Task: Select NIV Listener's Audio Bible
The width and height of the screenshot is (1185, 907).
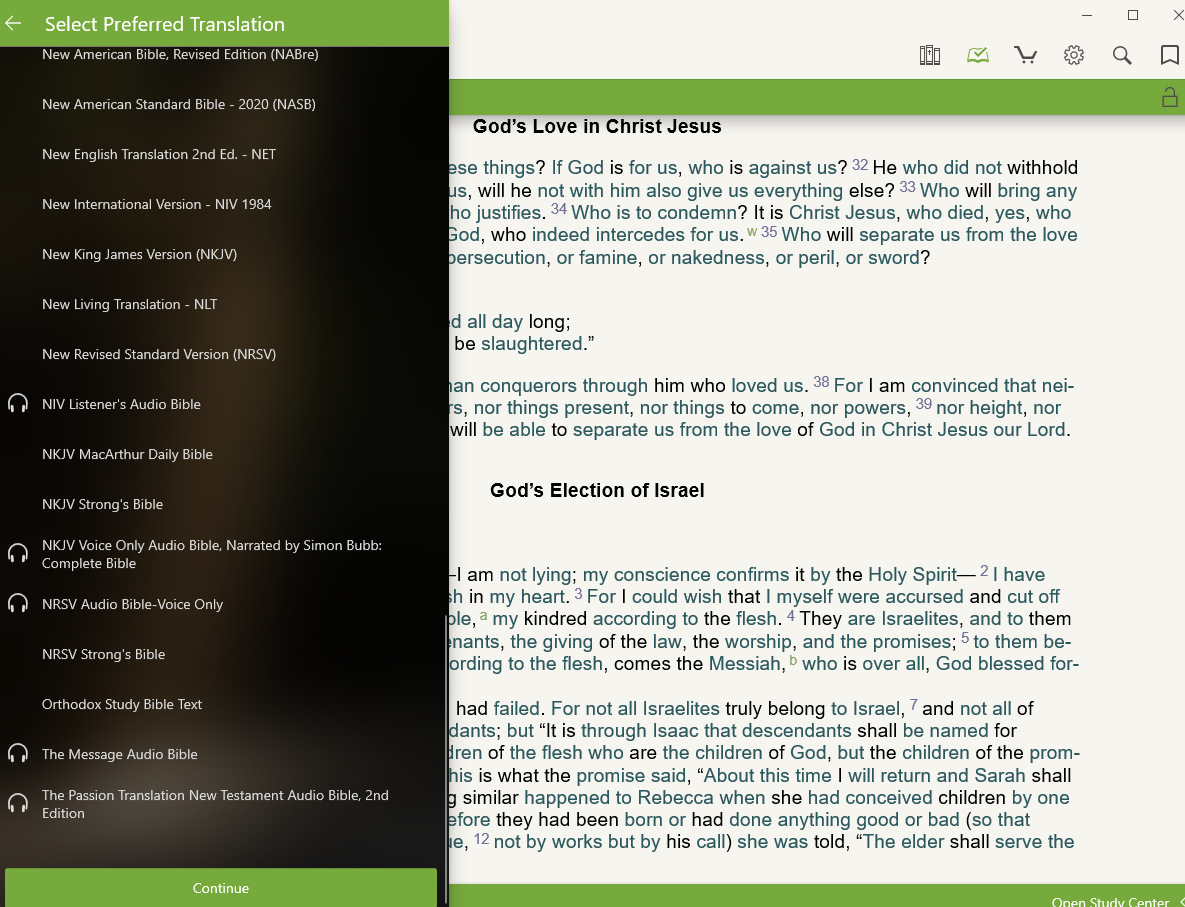Action: coord(121,404)
